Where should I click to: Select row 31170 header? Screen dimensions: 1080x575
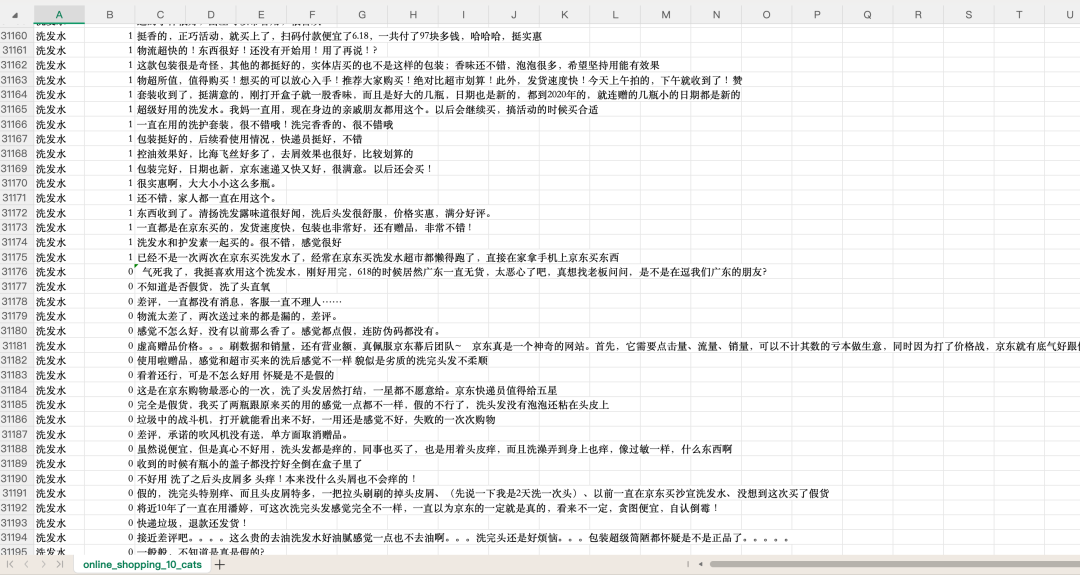[x=15, y=183]
